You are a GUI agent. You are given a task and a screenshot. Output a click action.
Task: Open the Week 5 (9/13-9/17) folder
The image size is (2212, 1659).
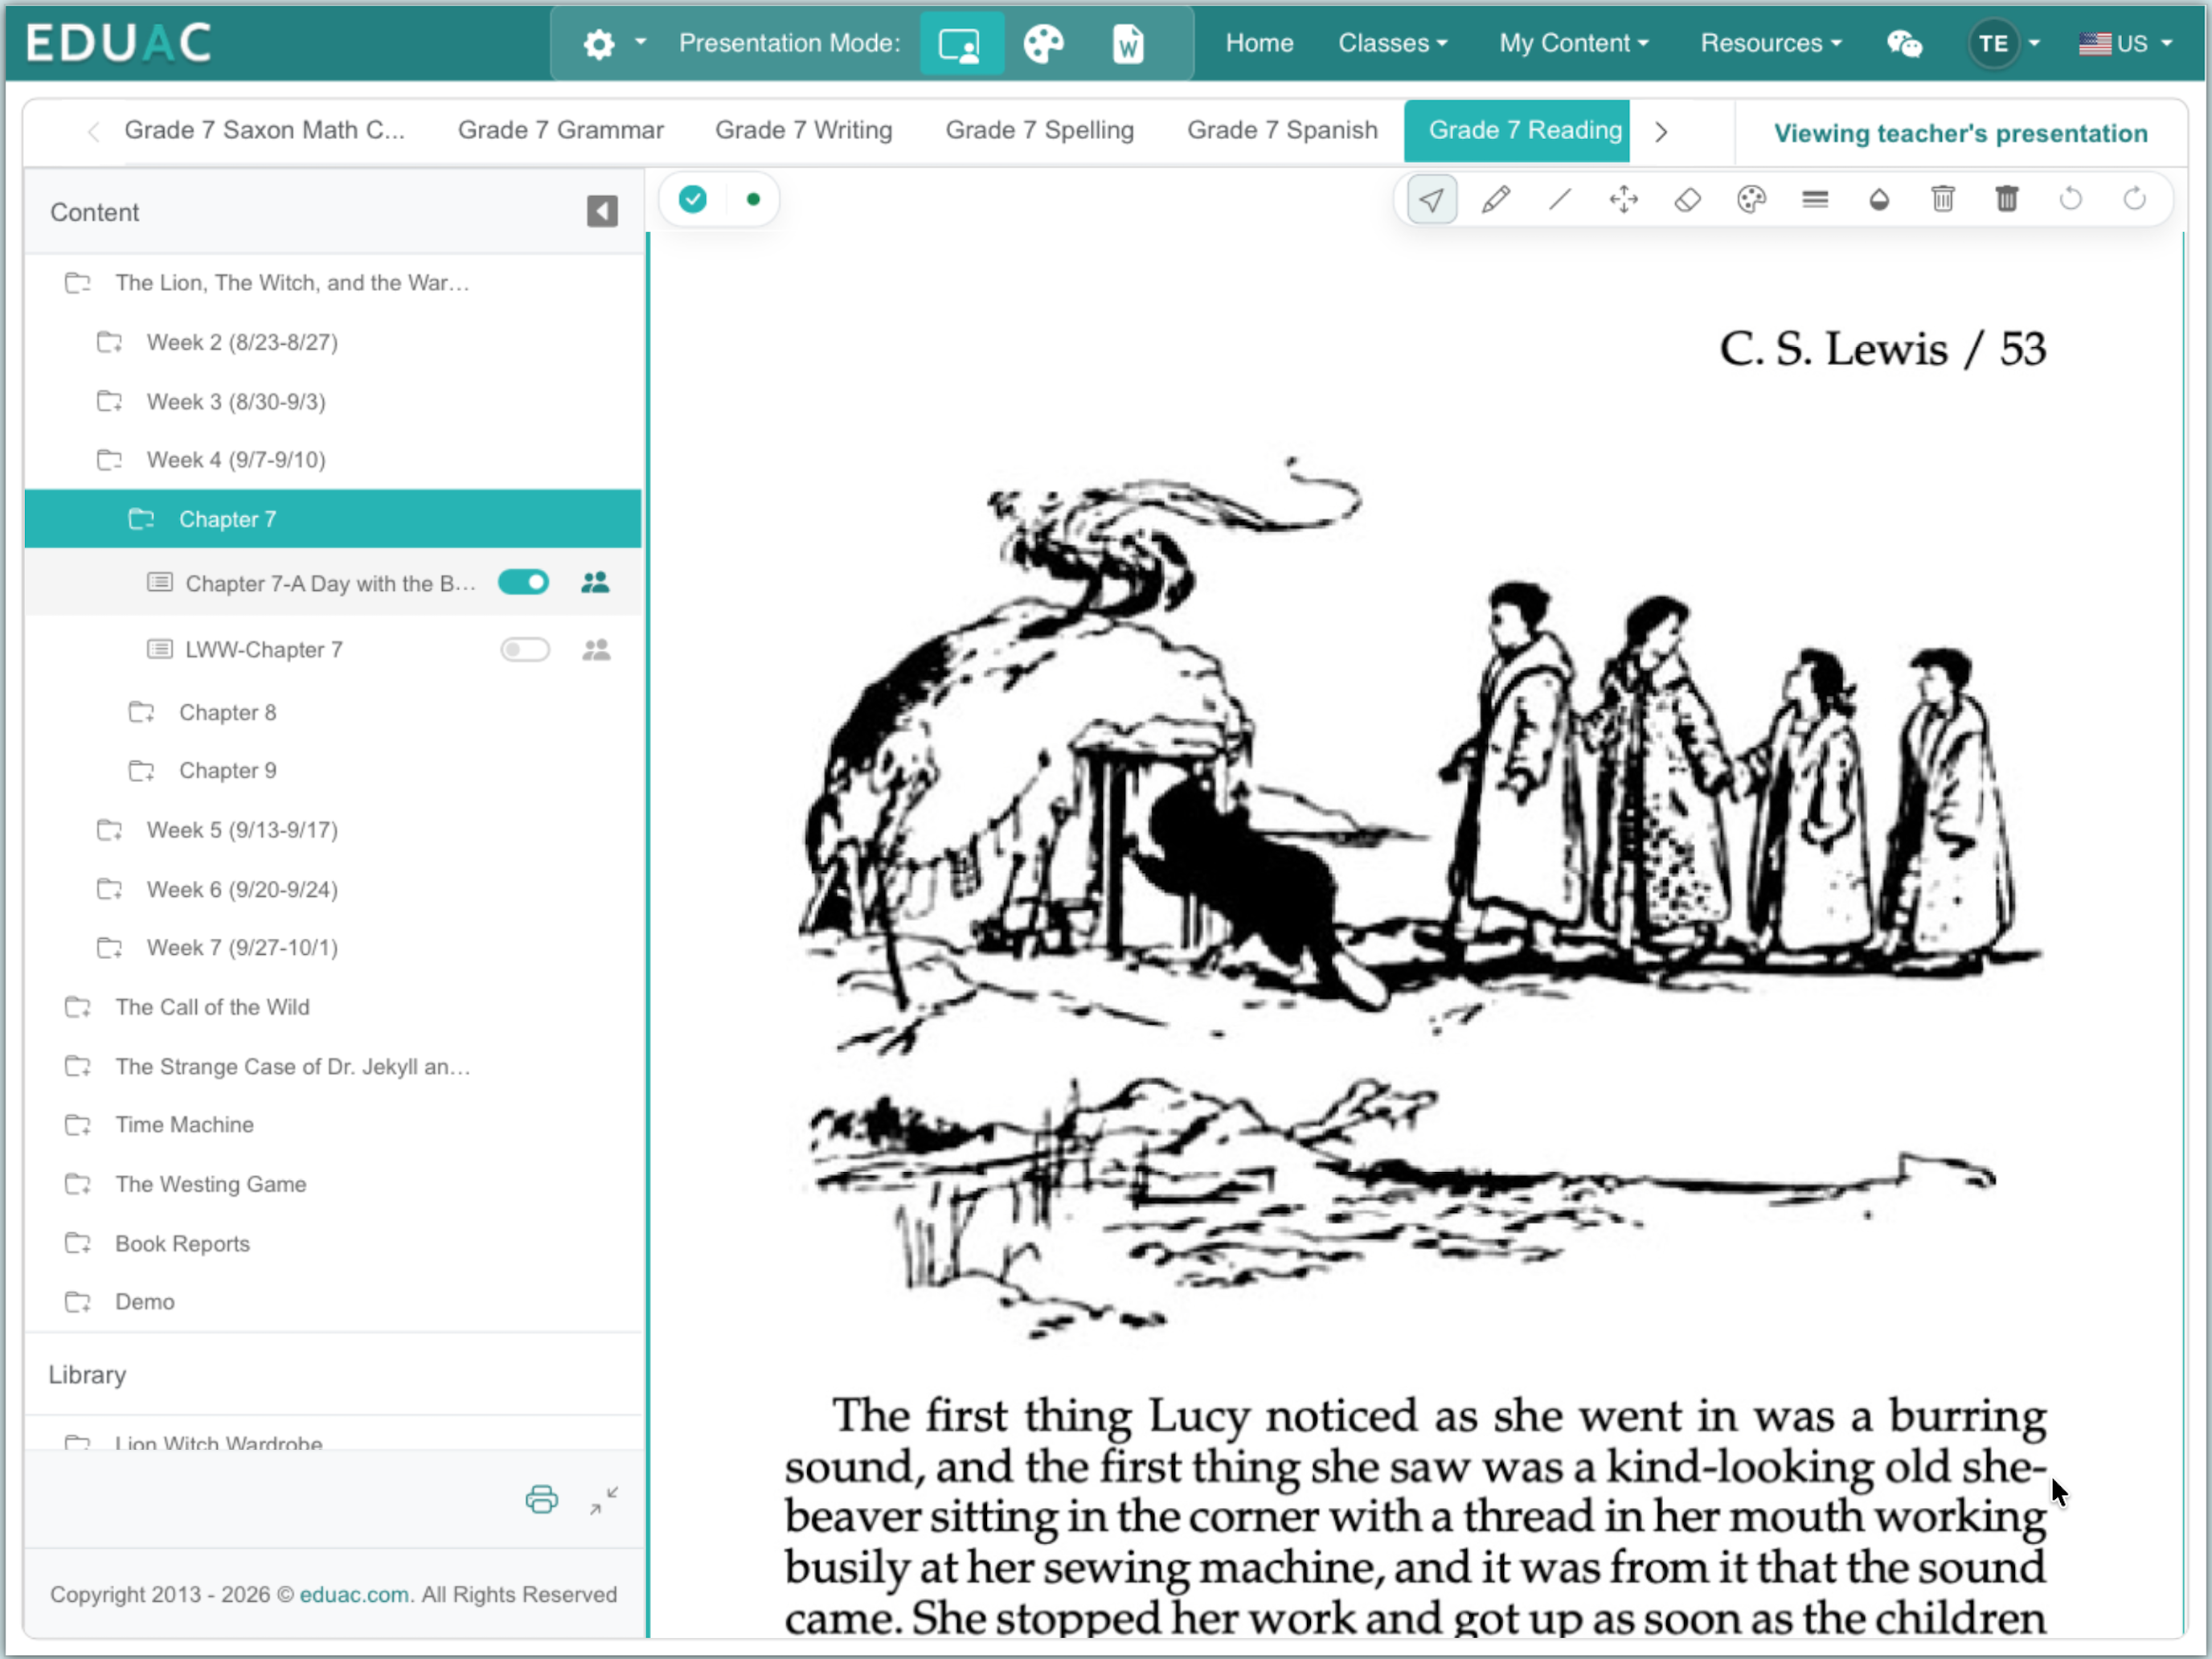241,829
